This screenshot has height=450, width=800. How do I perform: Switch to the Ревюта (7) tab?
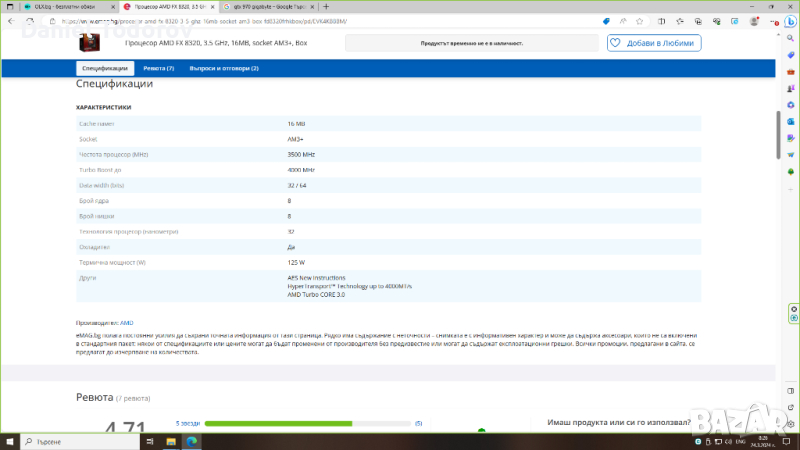pos(158,68)
